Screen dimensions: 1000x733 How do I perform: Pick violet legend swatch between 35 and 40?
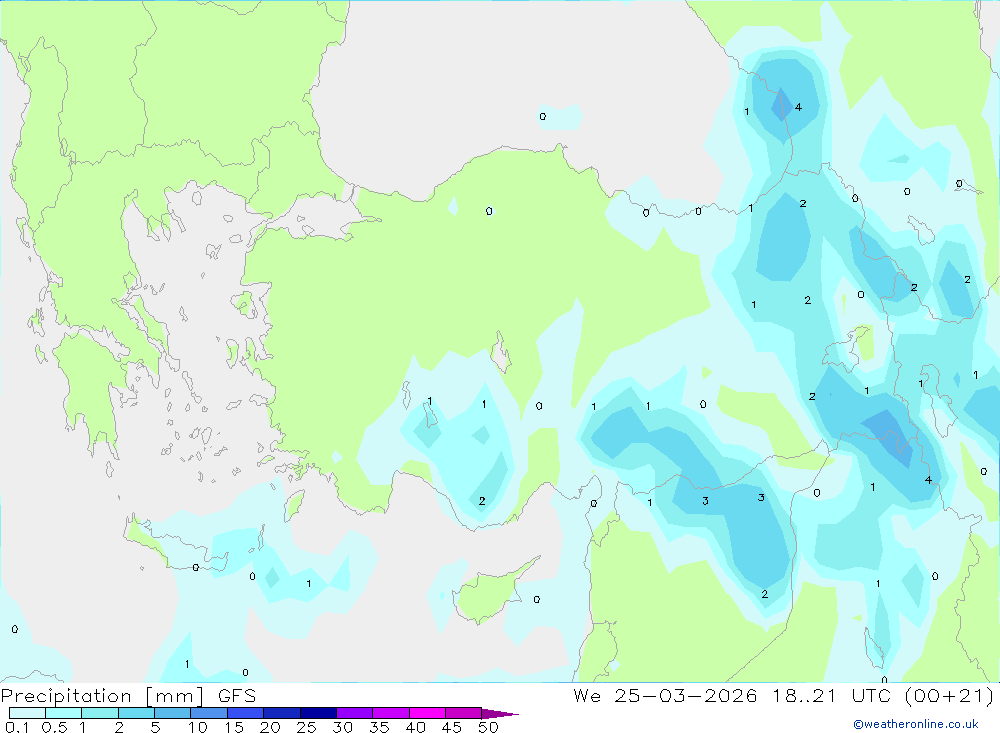pos(390,713)
